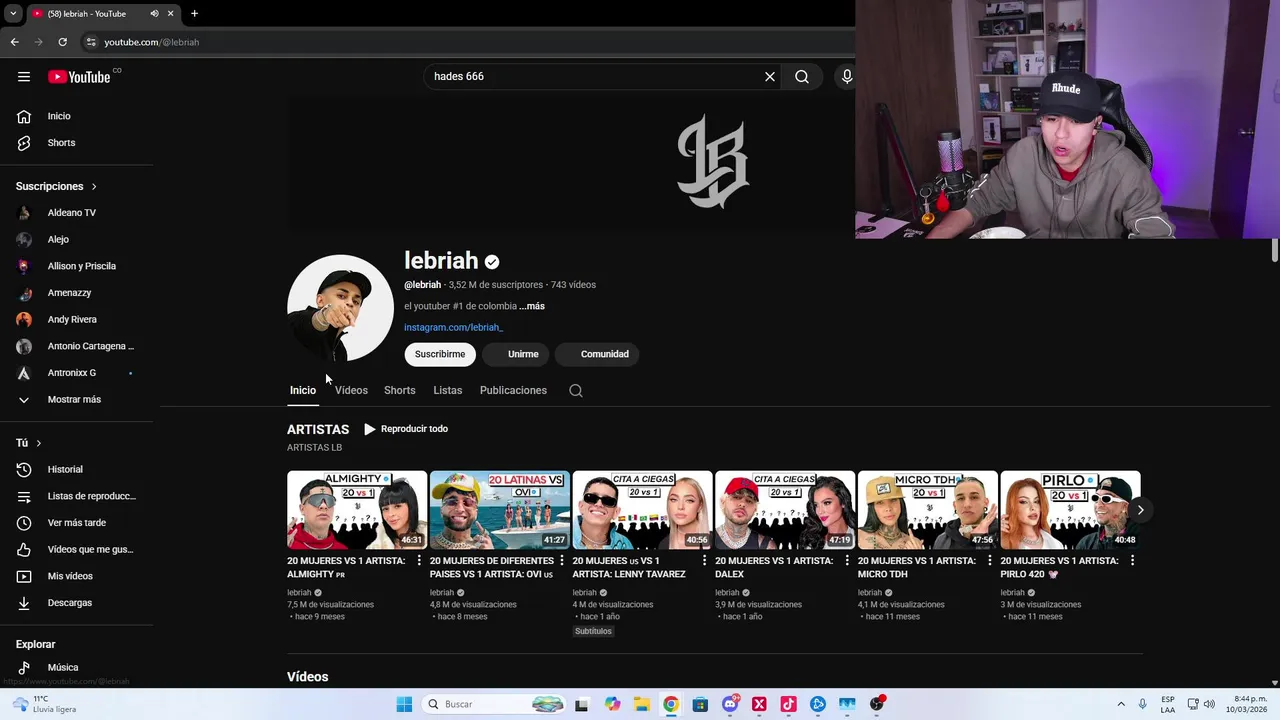Screen dimensions: 1280x720
Task: Search within lebriah channel via magnifier
Action: tap(576, 391)
